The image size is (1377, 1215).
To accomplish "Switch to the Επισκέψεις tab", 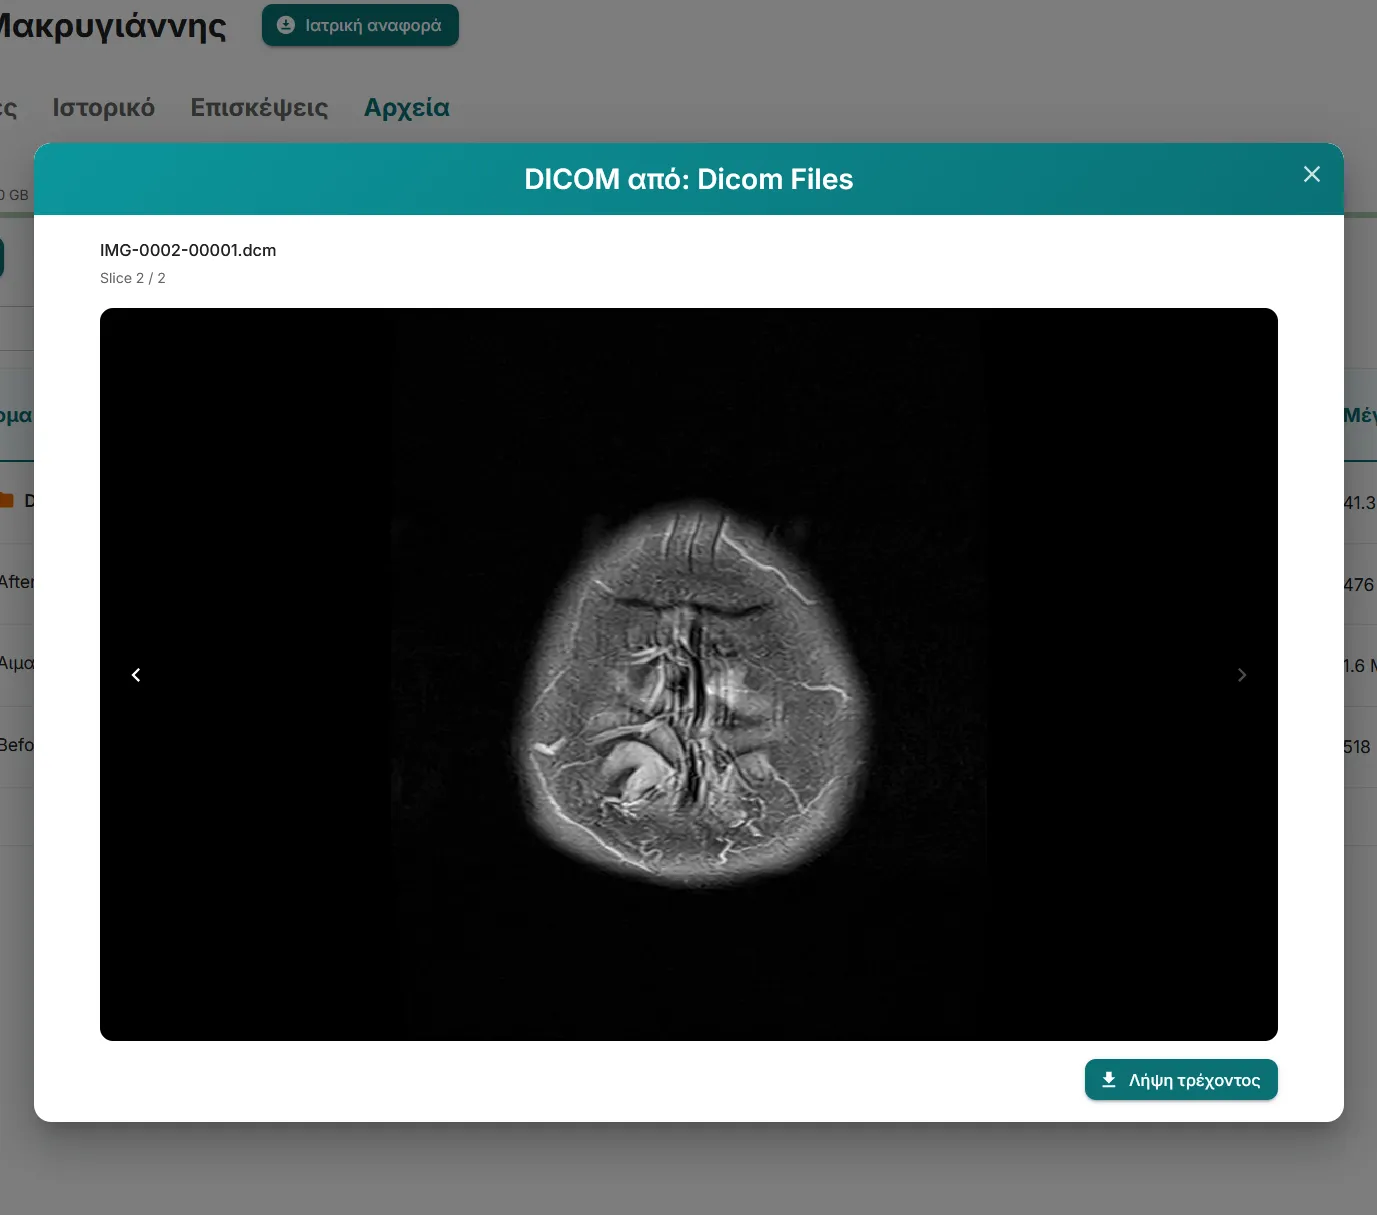I will click(259, 108).
